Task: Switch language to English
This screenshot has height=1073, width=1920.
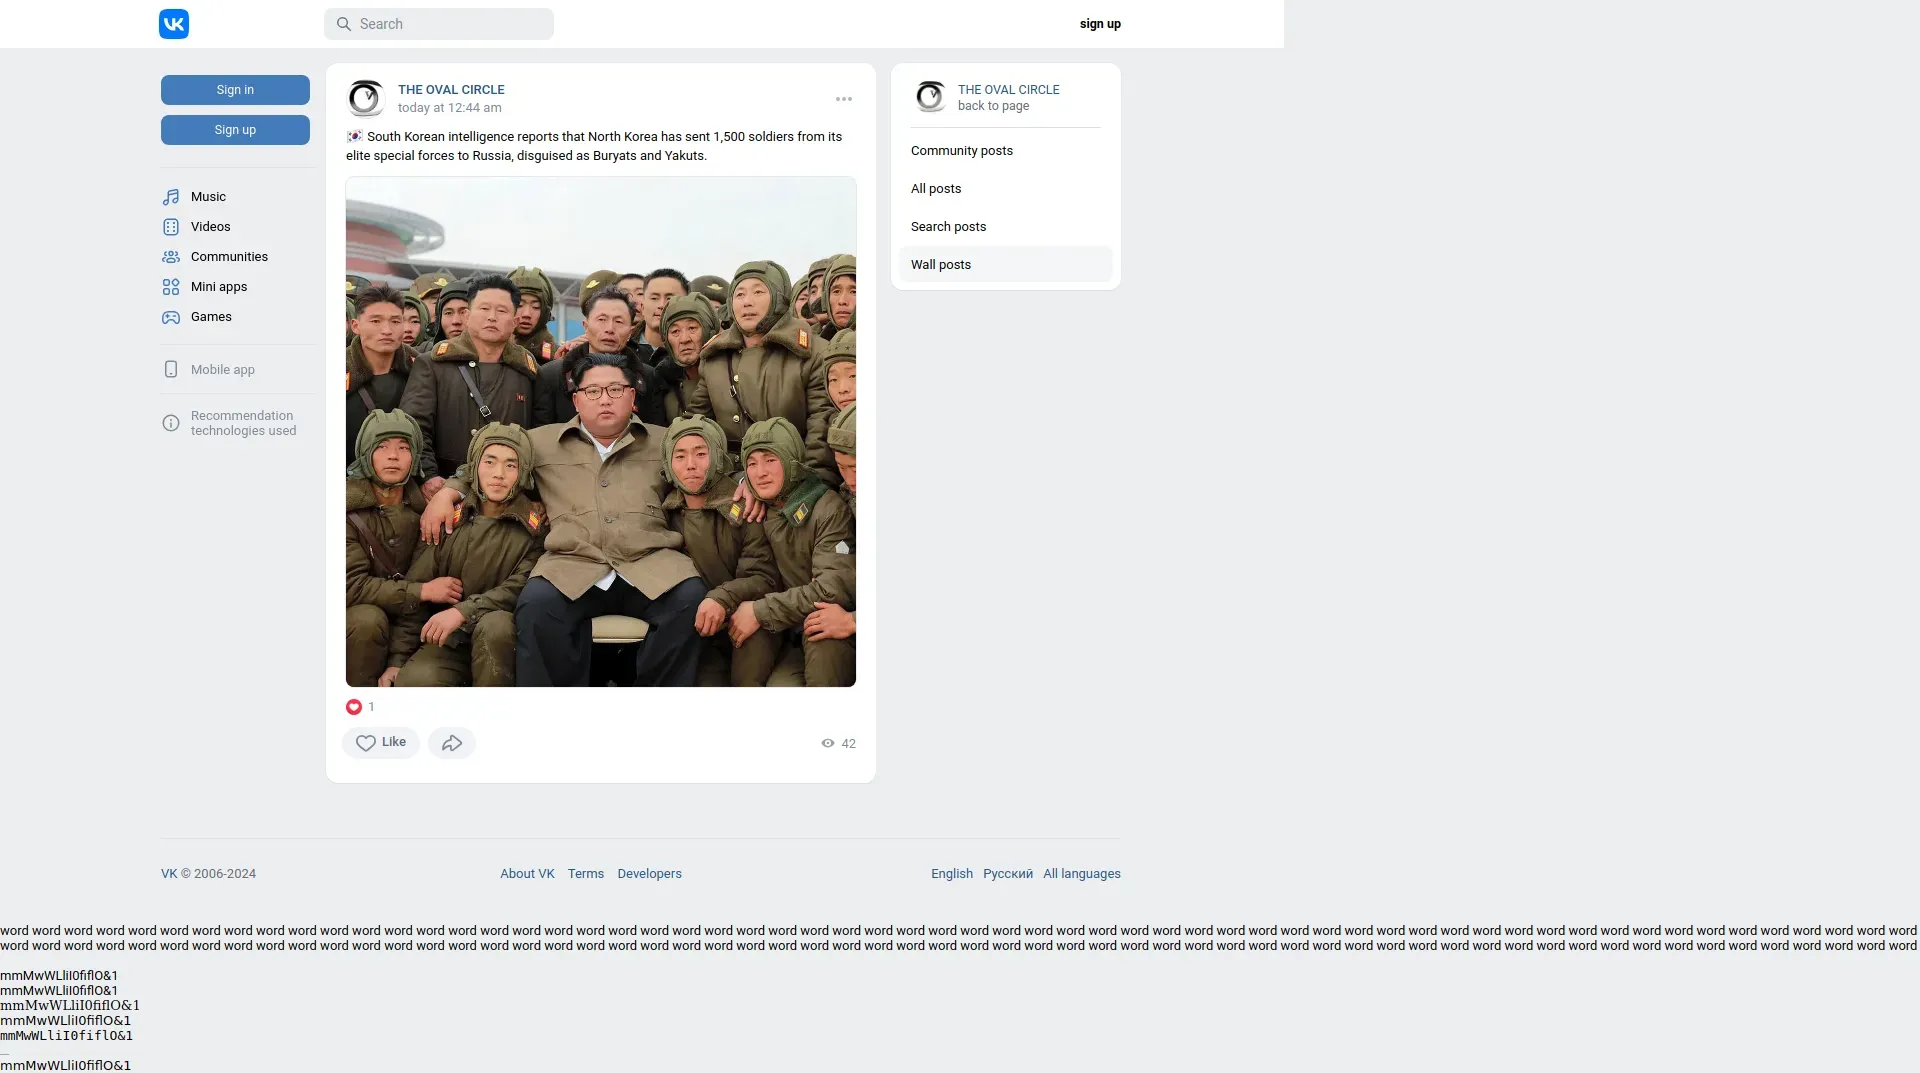Action: 952,874
